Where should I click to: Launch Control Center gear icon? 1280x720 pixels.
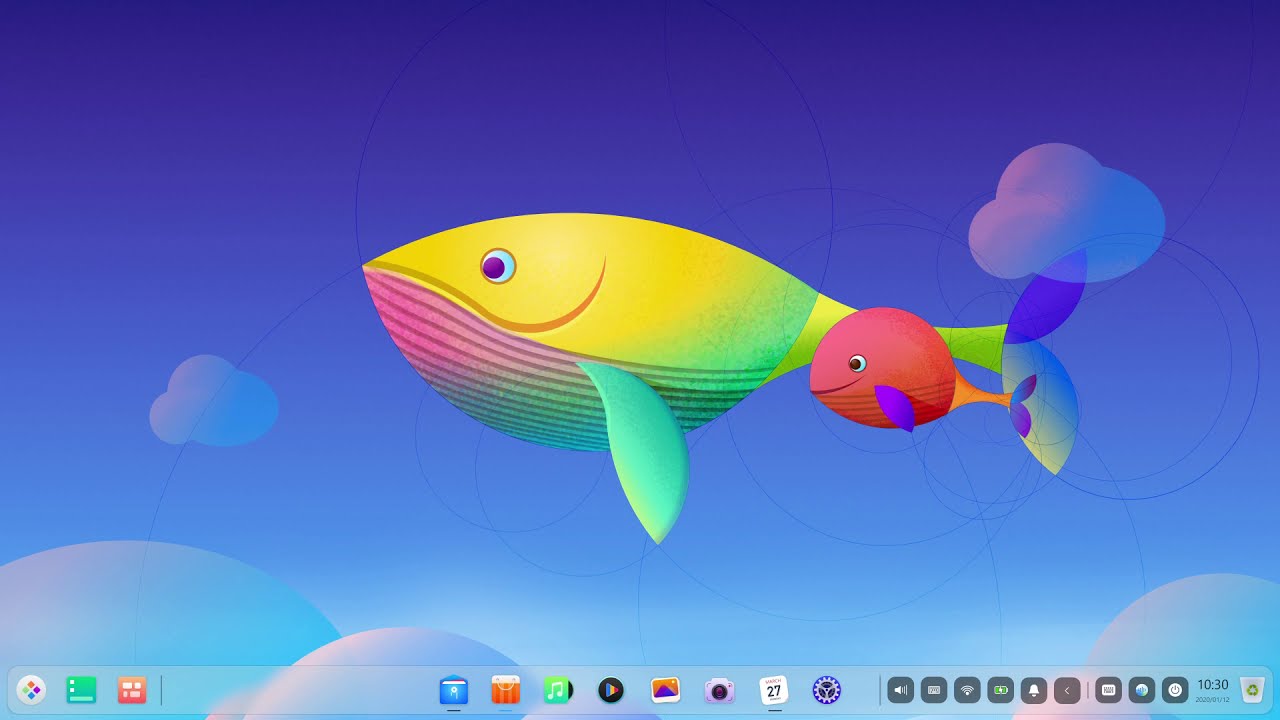point(826,690)
